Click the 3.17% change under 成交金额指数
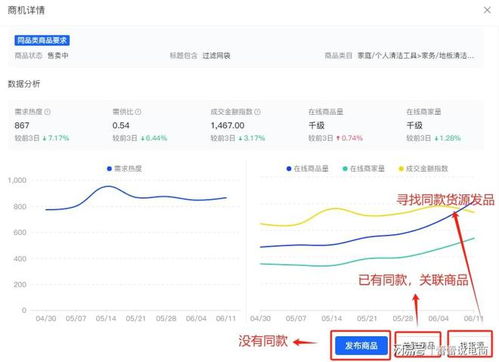Image resolution: width=499 pixels, height=362 pixels. point(252,138)
